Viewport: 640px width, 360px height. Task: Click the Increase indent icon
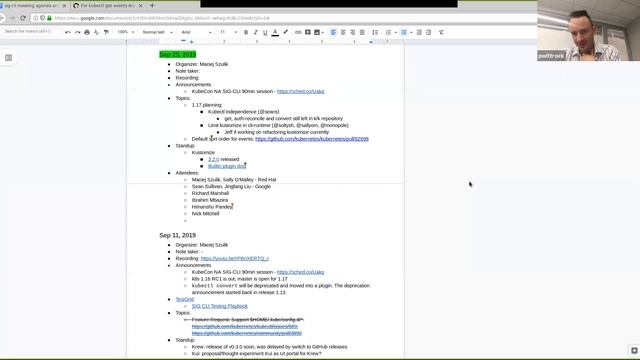[429, 32]
